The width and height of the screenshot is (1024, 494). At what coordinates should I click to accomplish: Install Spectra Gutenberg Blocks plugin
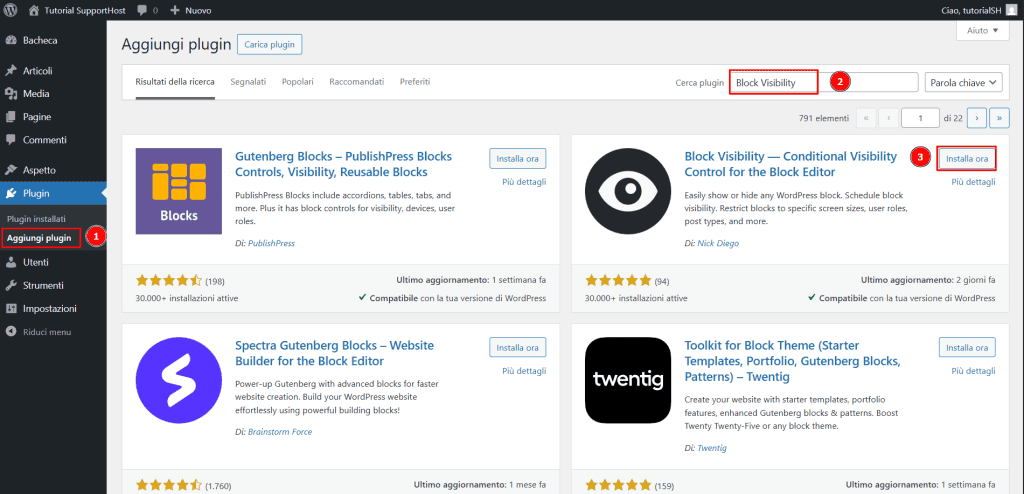(518, 348)
